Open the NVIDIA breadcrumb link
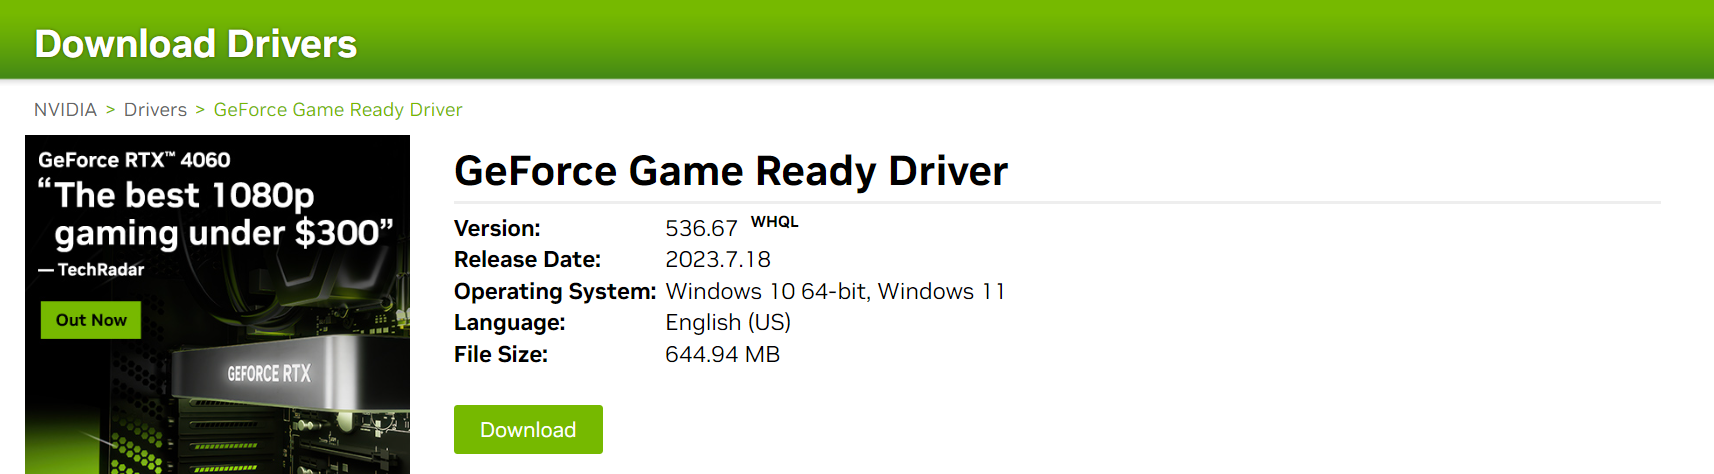 coord(65,110)
